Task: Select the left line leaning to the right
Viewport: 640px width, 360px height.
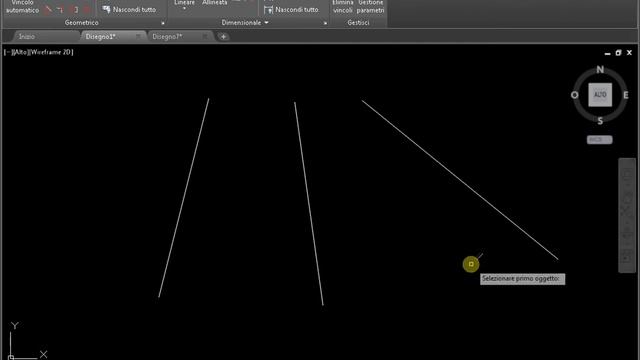Action: (x=184, y=198)
